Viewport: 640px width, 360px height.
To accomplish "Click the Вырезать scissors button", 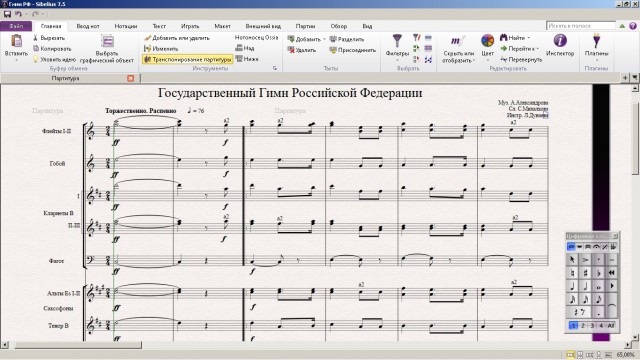I will pos(49,38).
